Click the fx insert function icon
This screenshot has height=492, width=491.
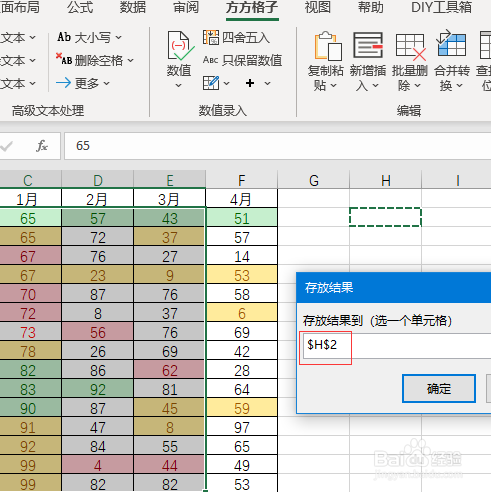(x=42, y=146)
